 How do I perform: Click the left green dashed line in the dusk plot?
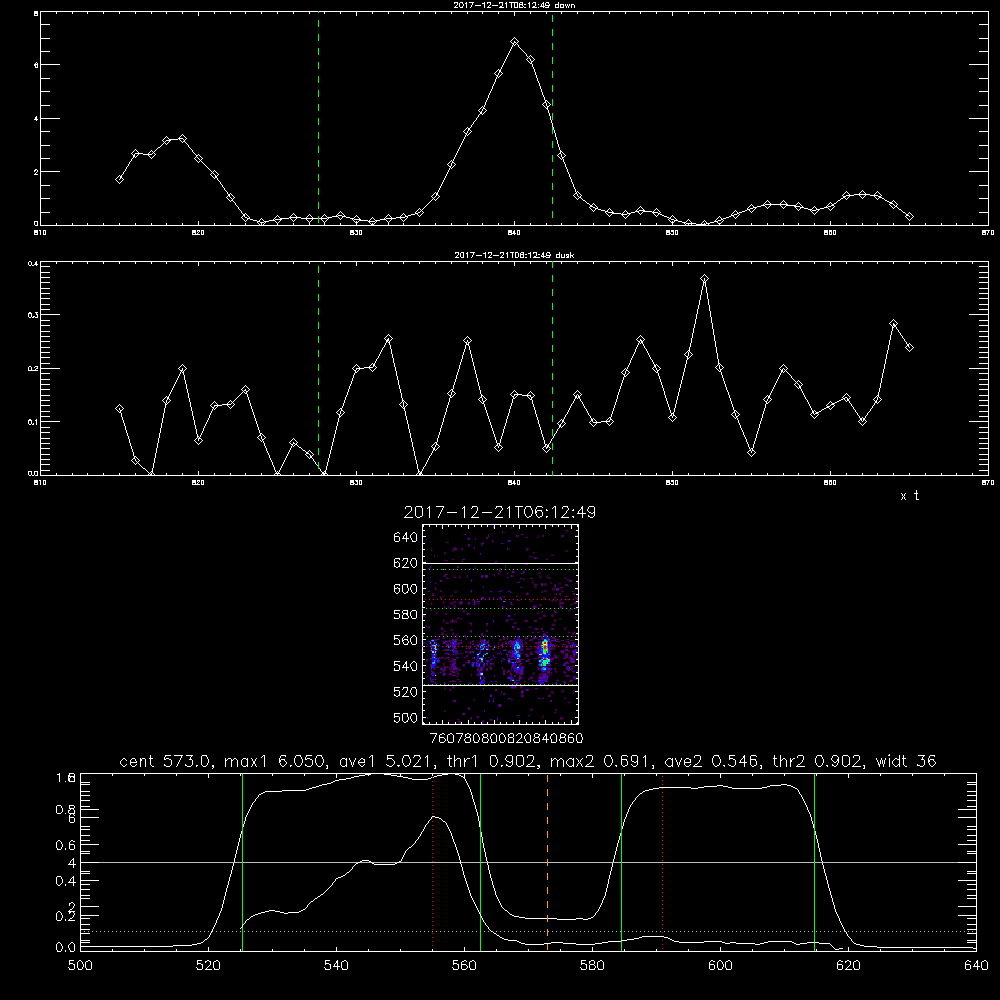[318, 368]
